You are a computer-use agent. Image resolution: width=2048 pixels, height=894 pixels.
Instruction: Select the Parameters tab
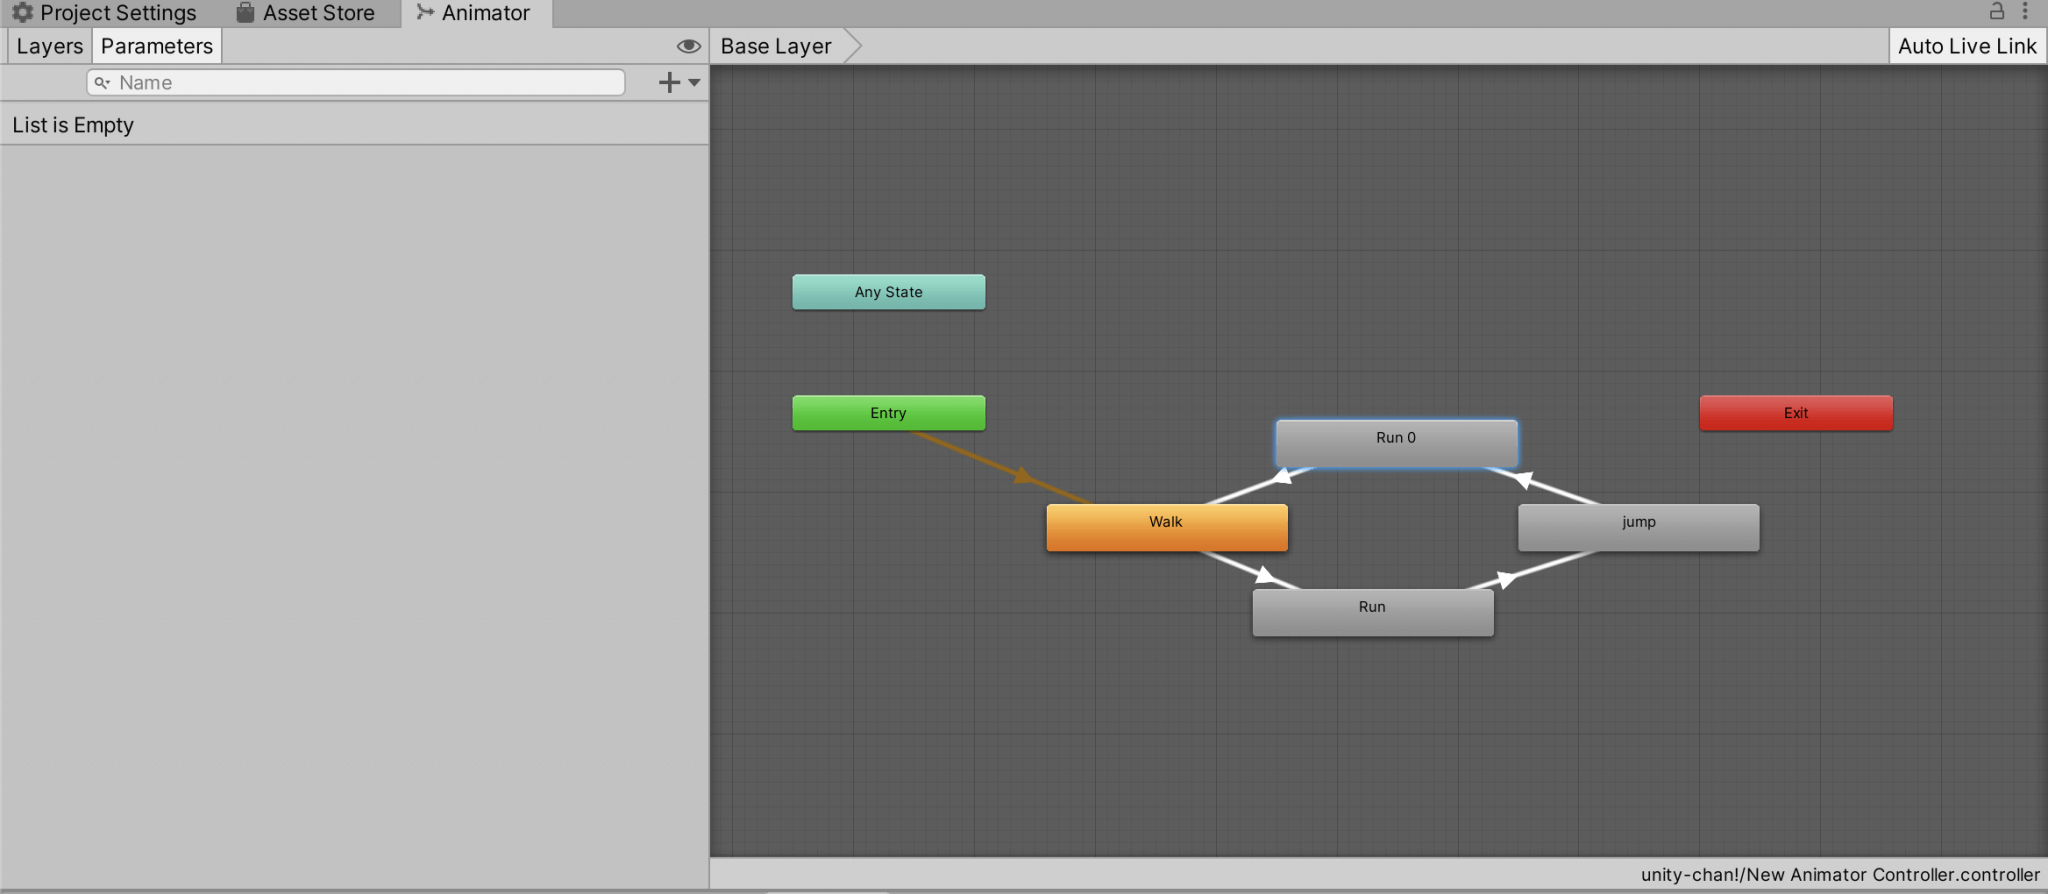(157, 46)
